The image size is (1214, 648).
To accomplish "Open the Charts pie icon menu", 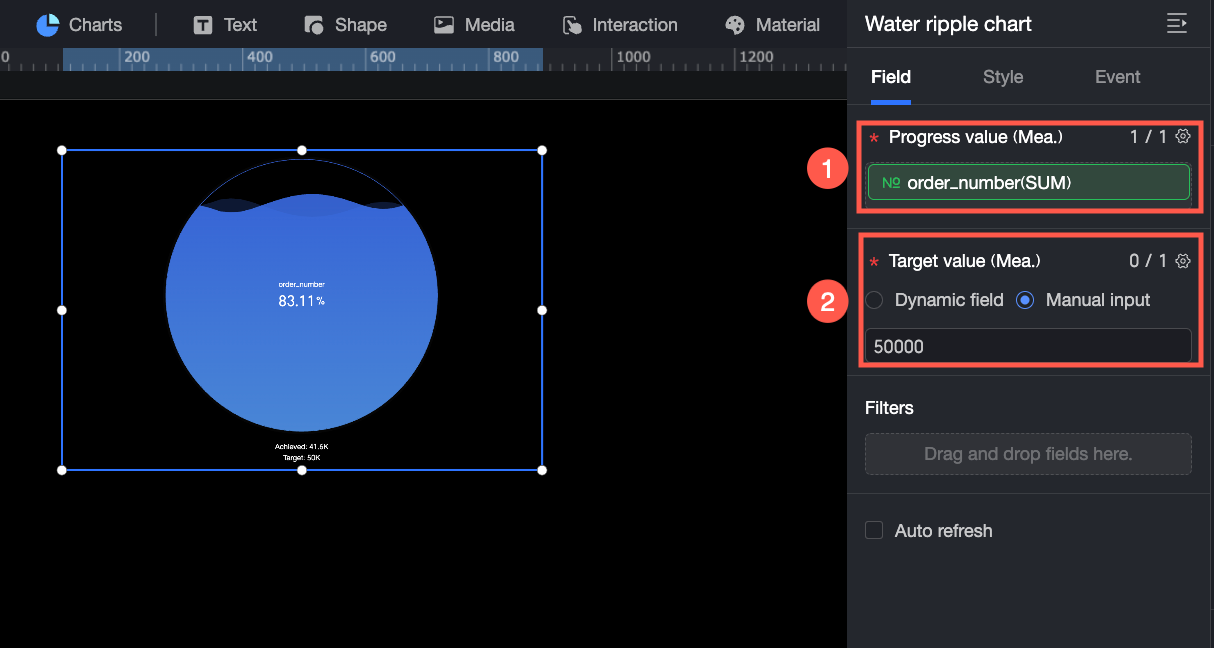I will pos(47,25).
